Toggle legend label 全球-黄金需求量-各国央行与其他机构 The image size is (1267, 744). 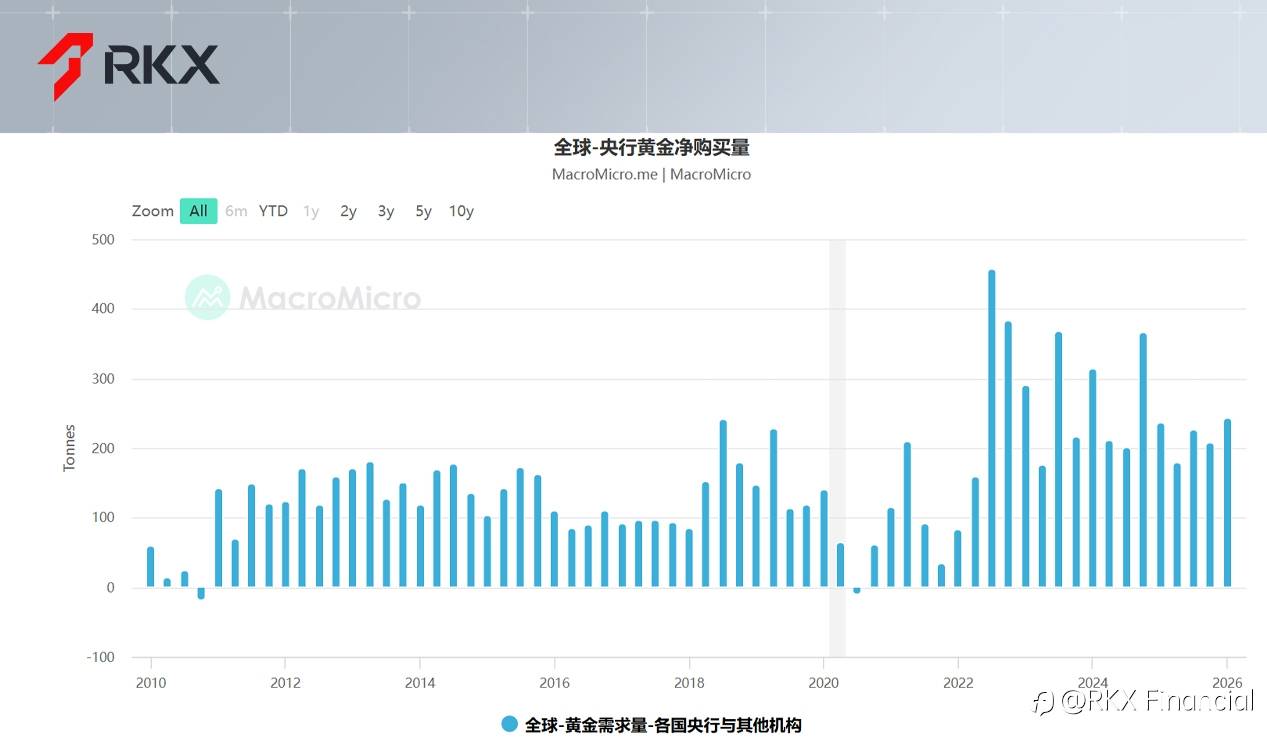(663, 725)
